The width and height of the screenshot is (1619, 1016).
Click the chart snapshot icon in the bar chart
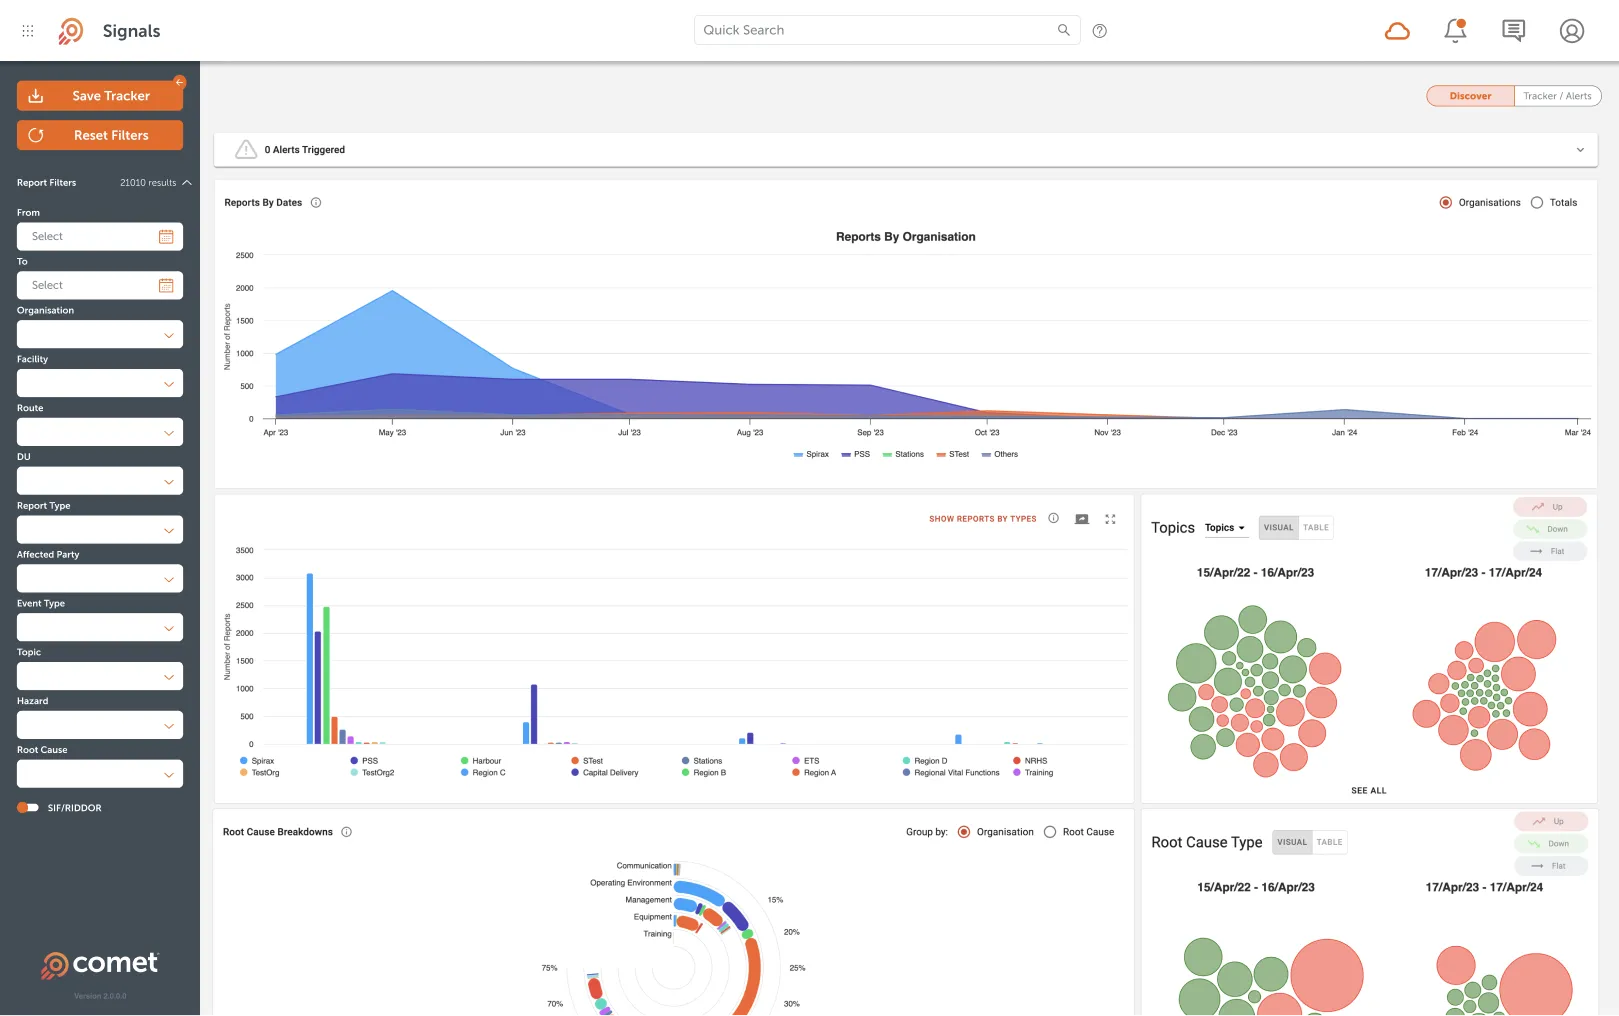coord(1082,519)
